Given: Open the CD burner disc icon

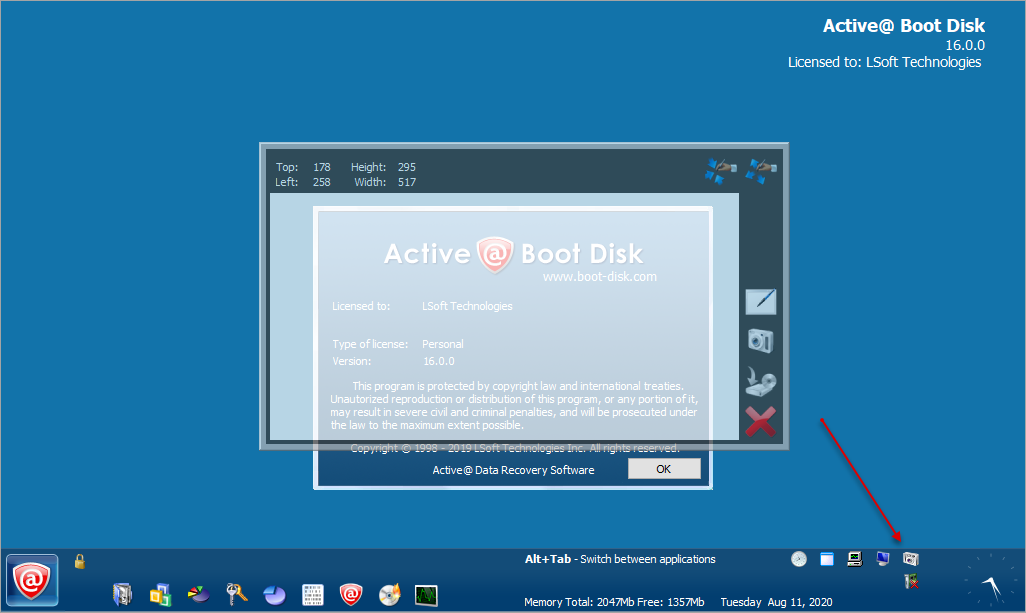Looking at the screenshot, I should 389,595.
